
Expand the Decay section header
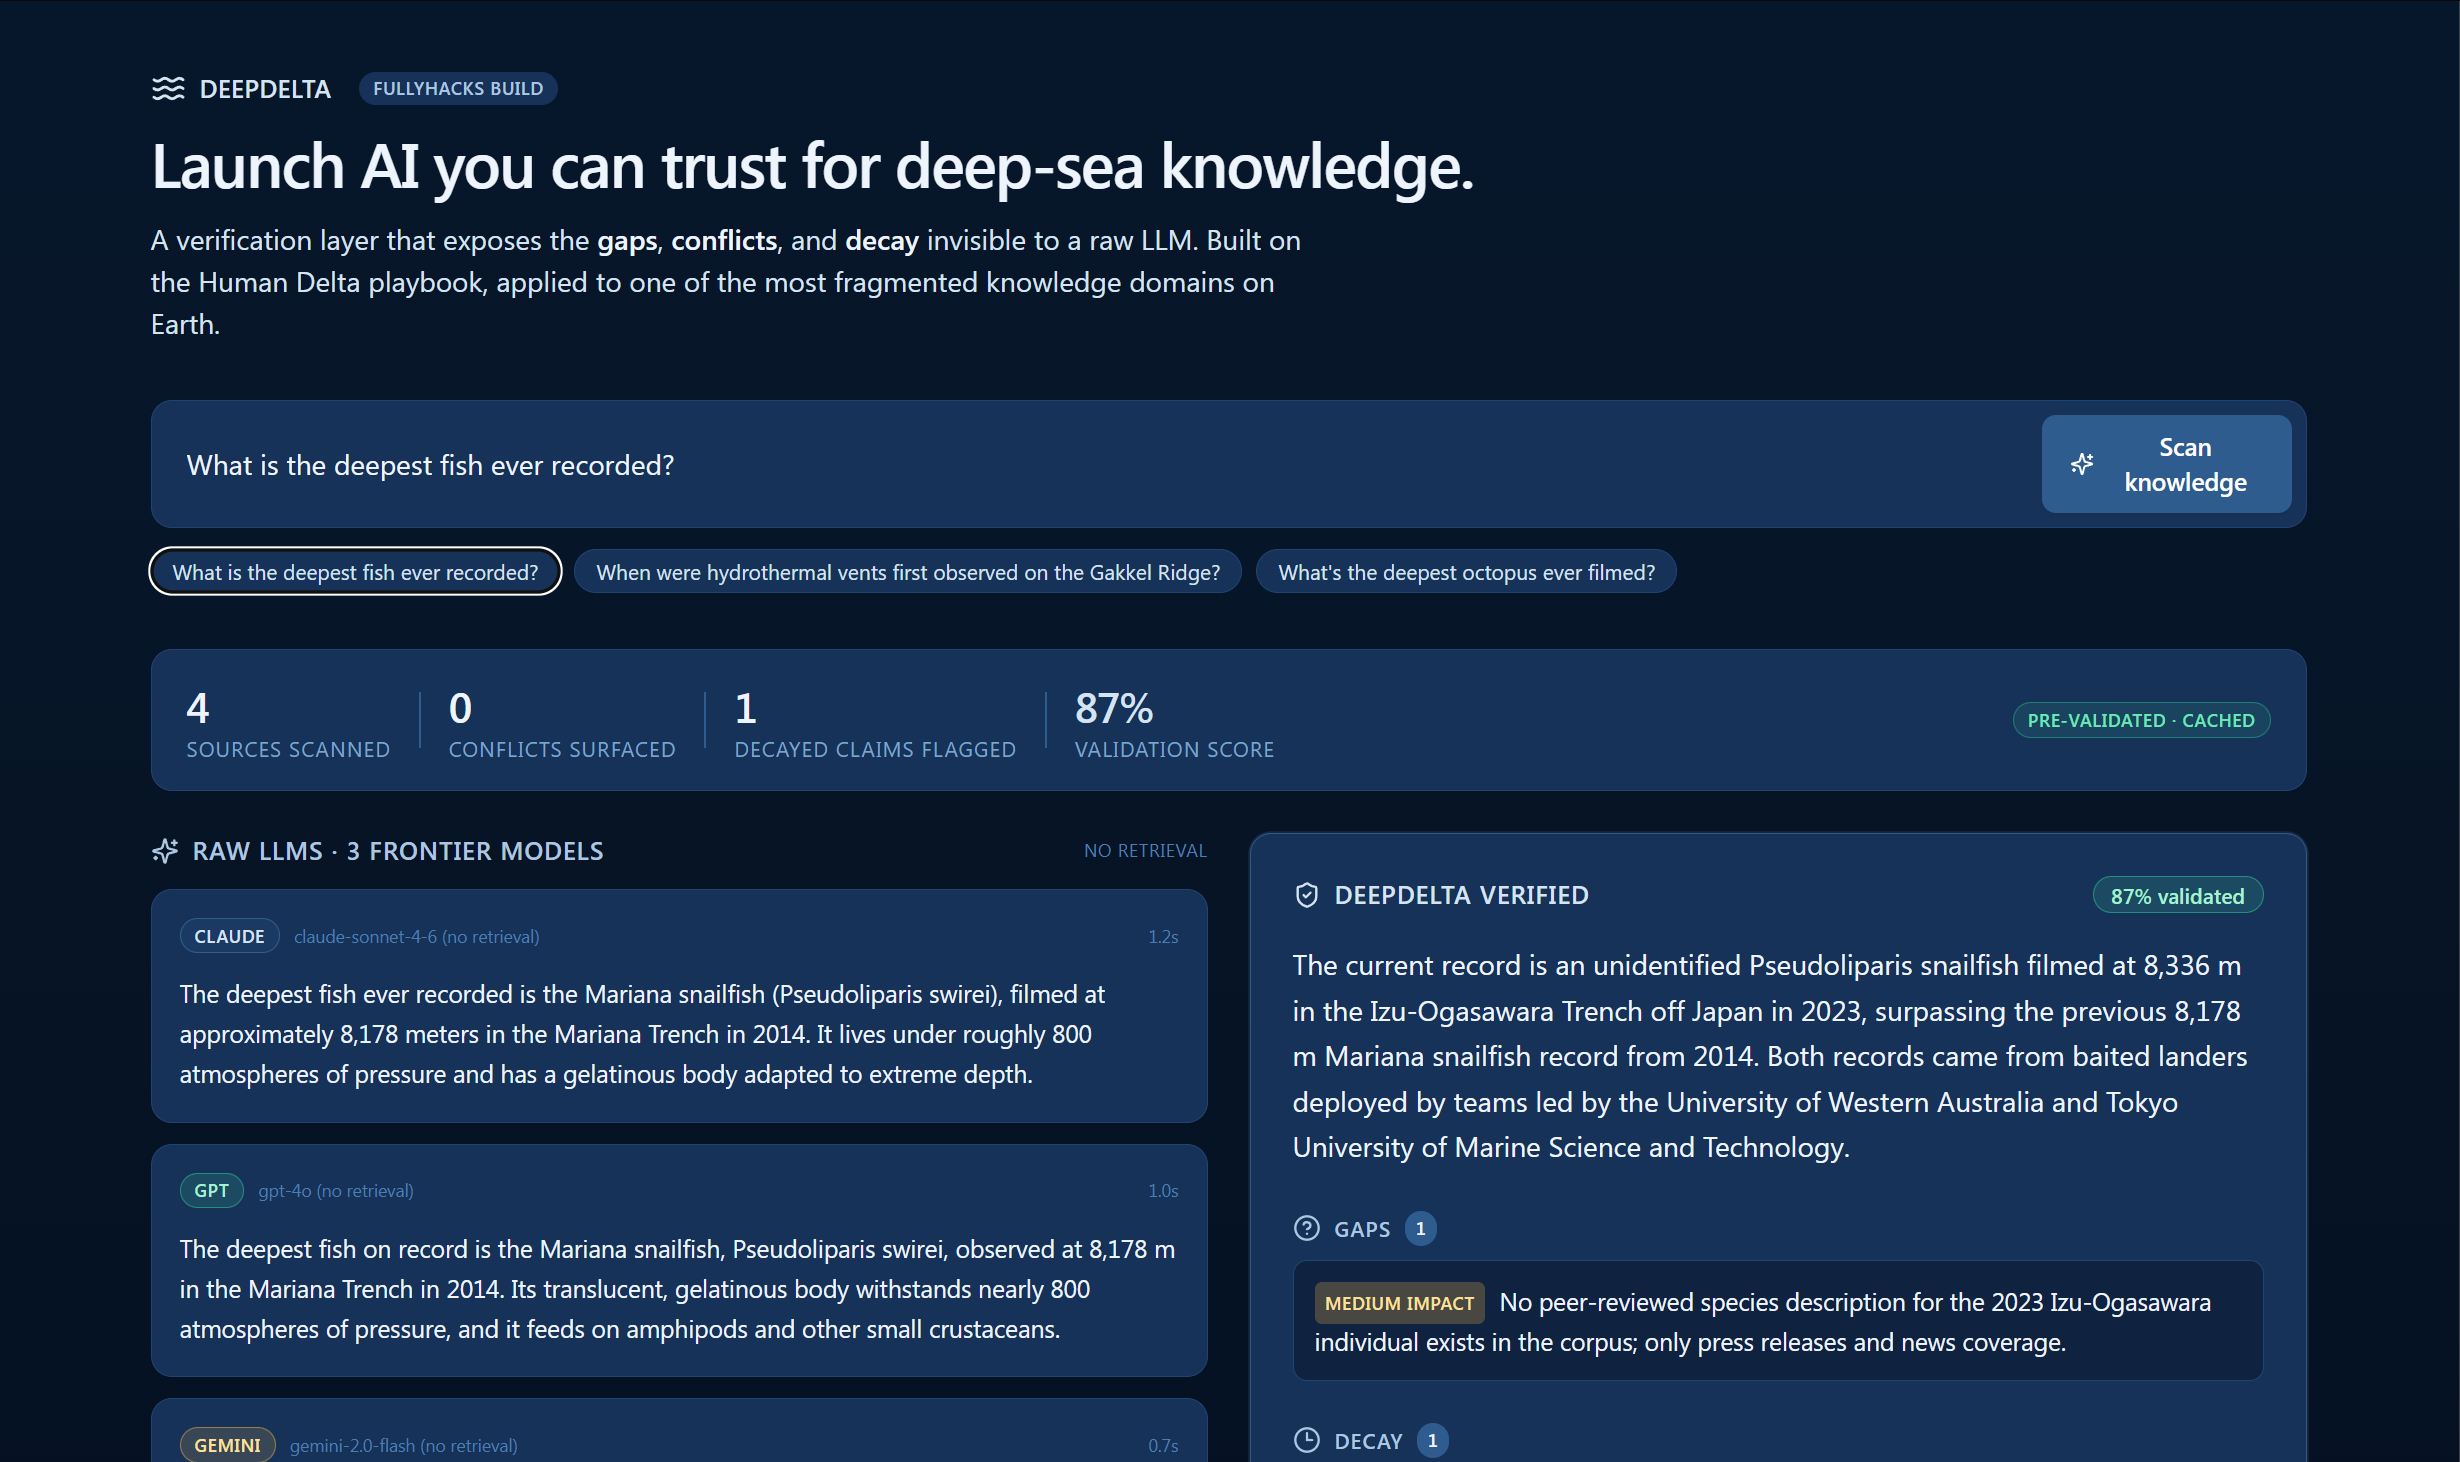tap(1368, 1441)
